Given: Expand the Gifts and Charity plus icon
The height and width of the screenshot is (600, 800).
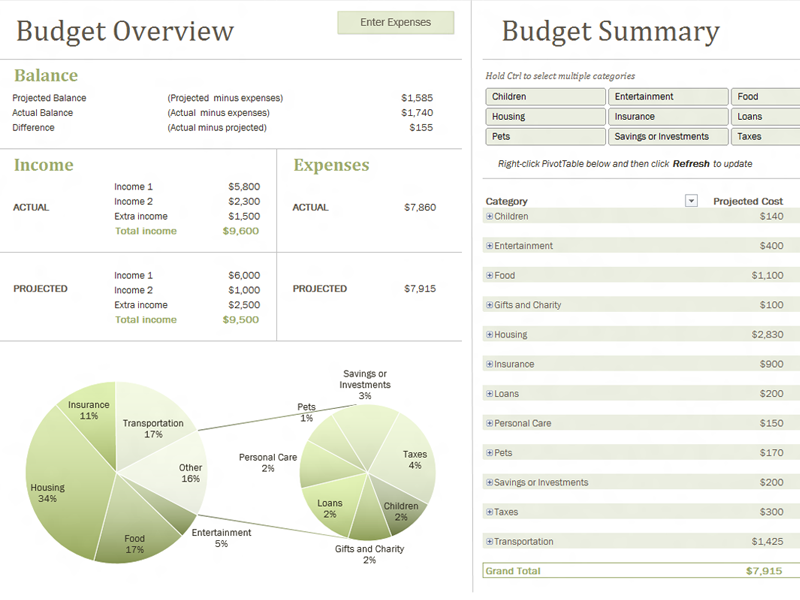Looking at the screenshot, I should [x=489, y=305].
